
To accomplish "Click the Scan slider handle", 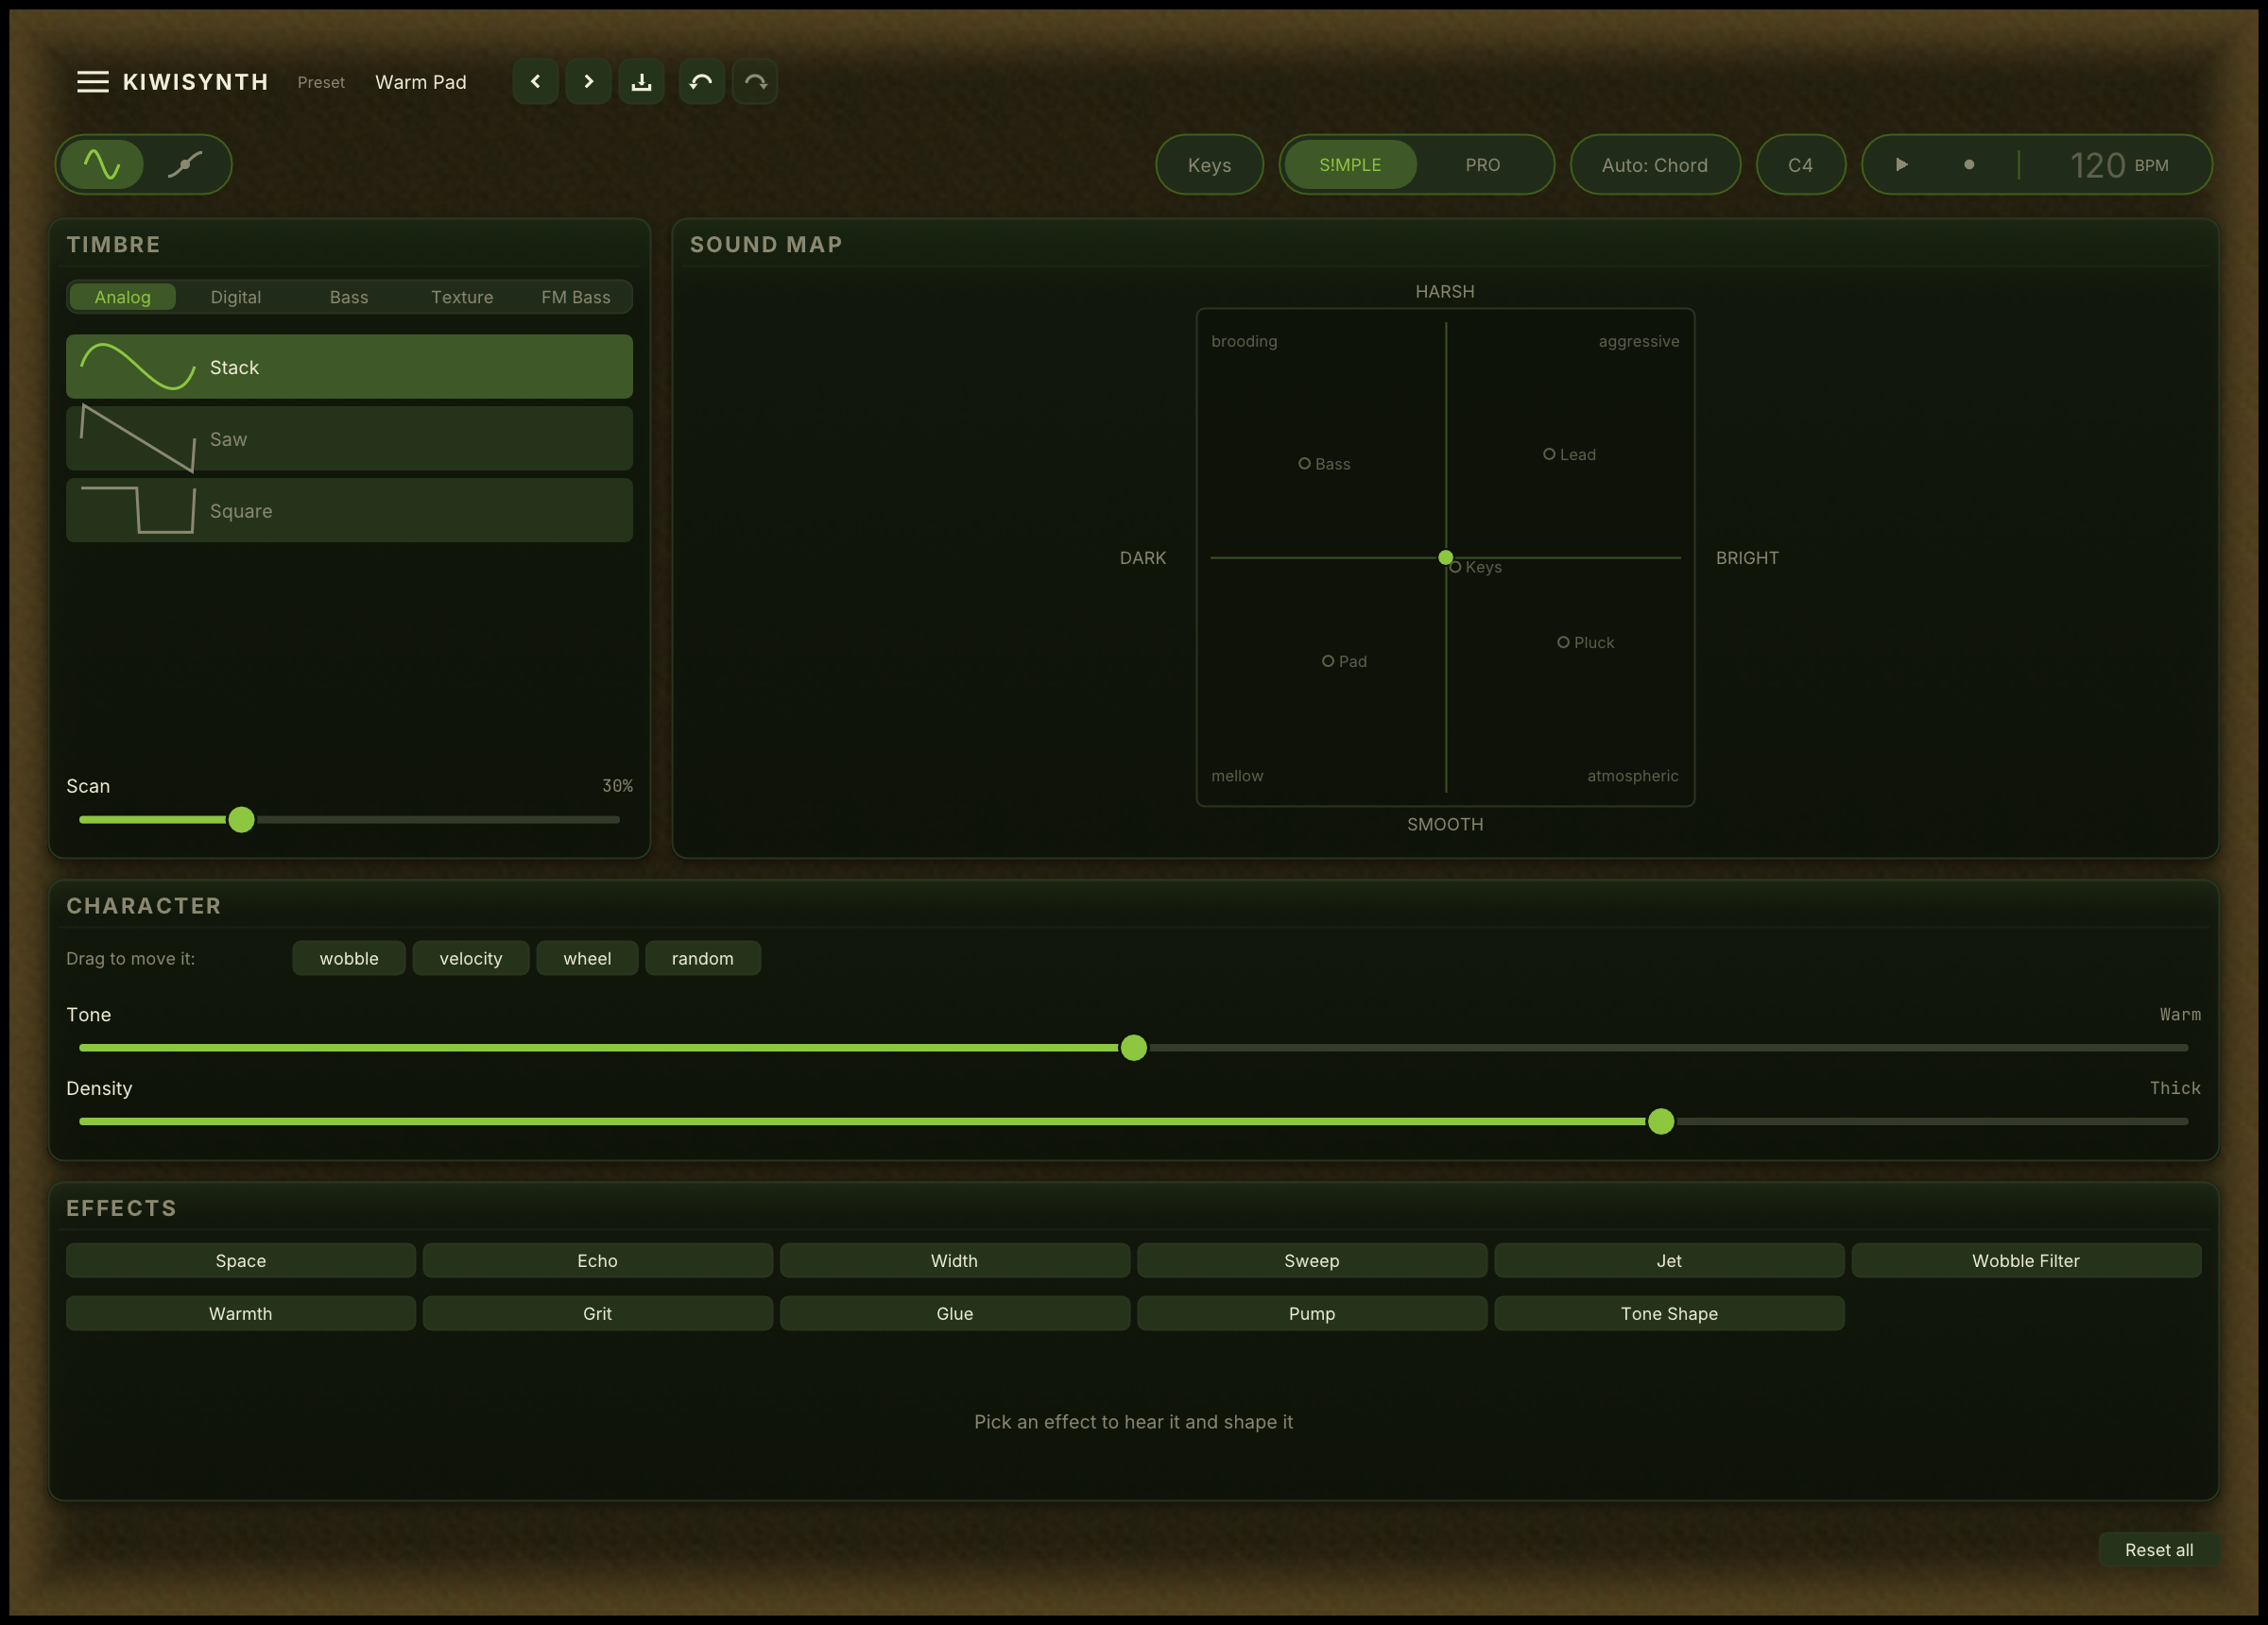I will 241,820.
